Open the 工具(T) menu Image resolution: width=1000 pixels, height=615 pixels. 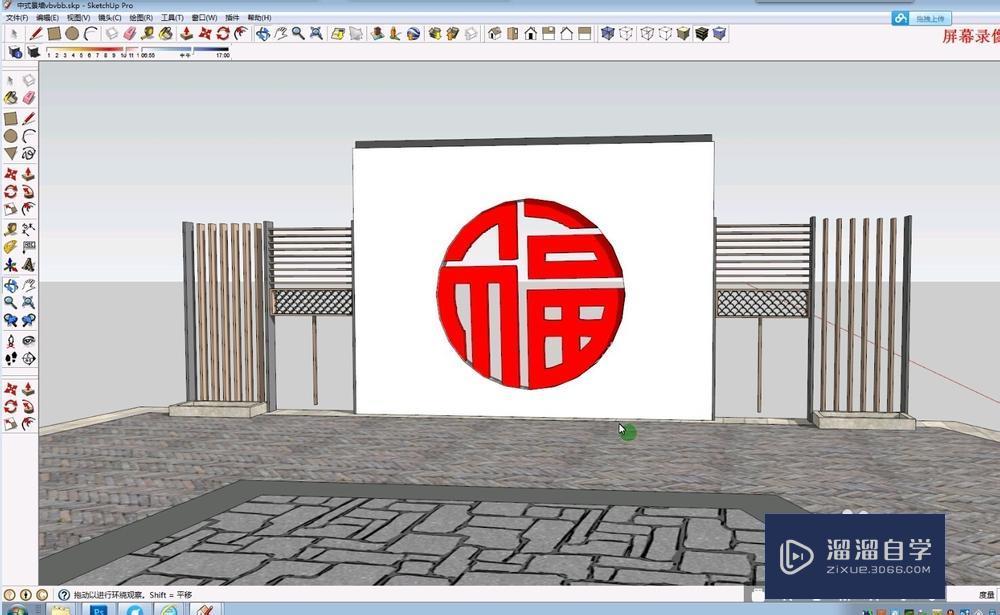tap(172, 18)
